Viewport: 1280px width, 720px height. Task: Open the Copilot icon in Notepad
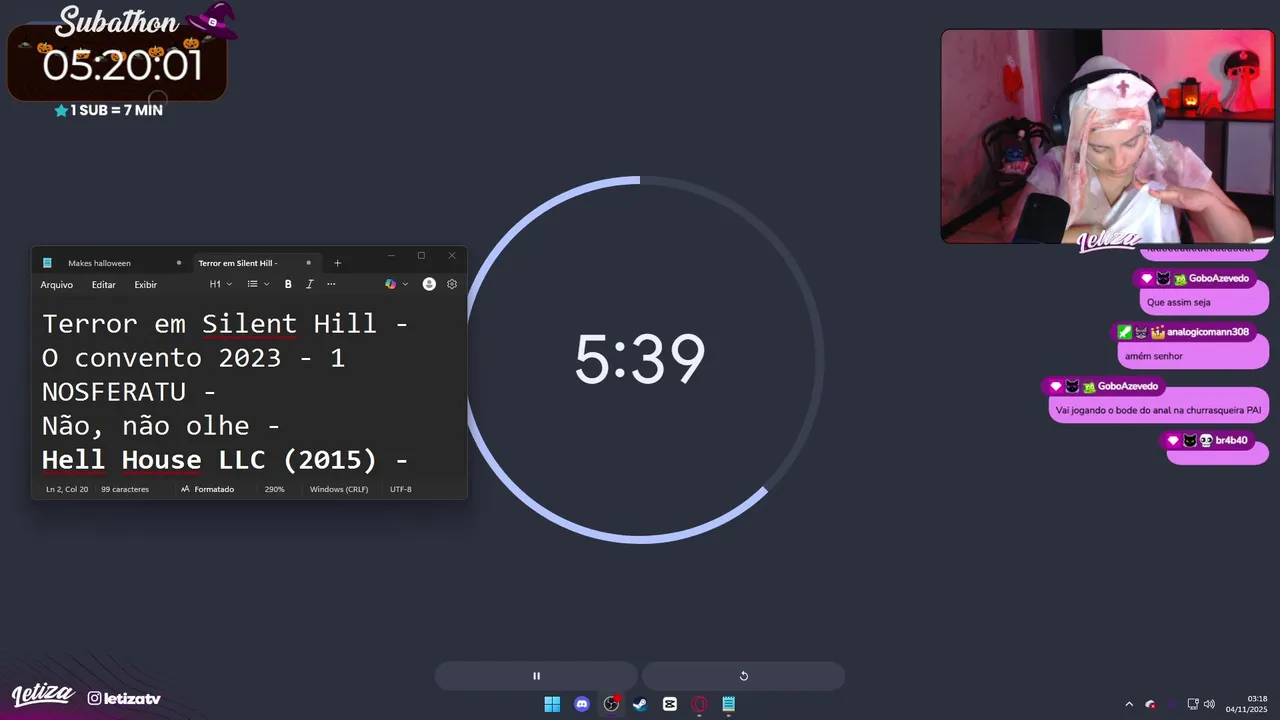(x=390, y=285)
